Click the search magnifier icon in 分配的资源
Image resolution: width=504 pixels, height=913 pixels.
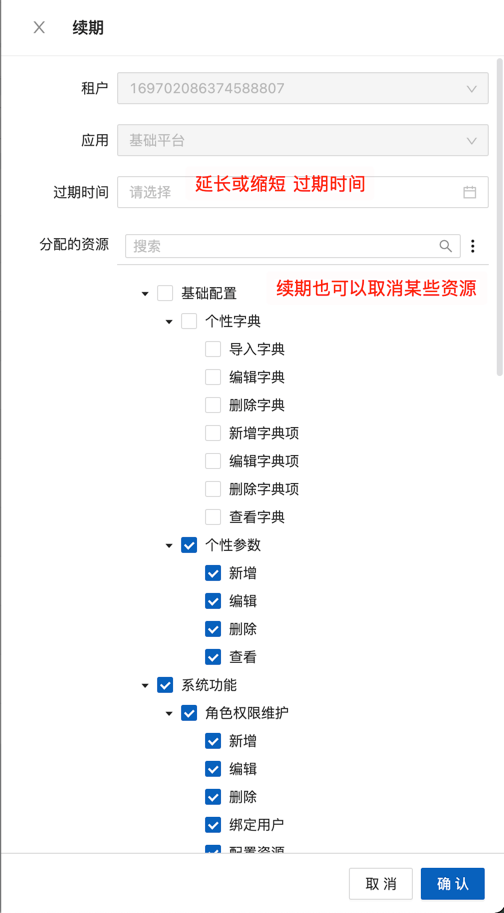click(x=446, y=246)
